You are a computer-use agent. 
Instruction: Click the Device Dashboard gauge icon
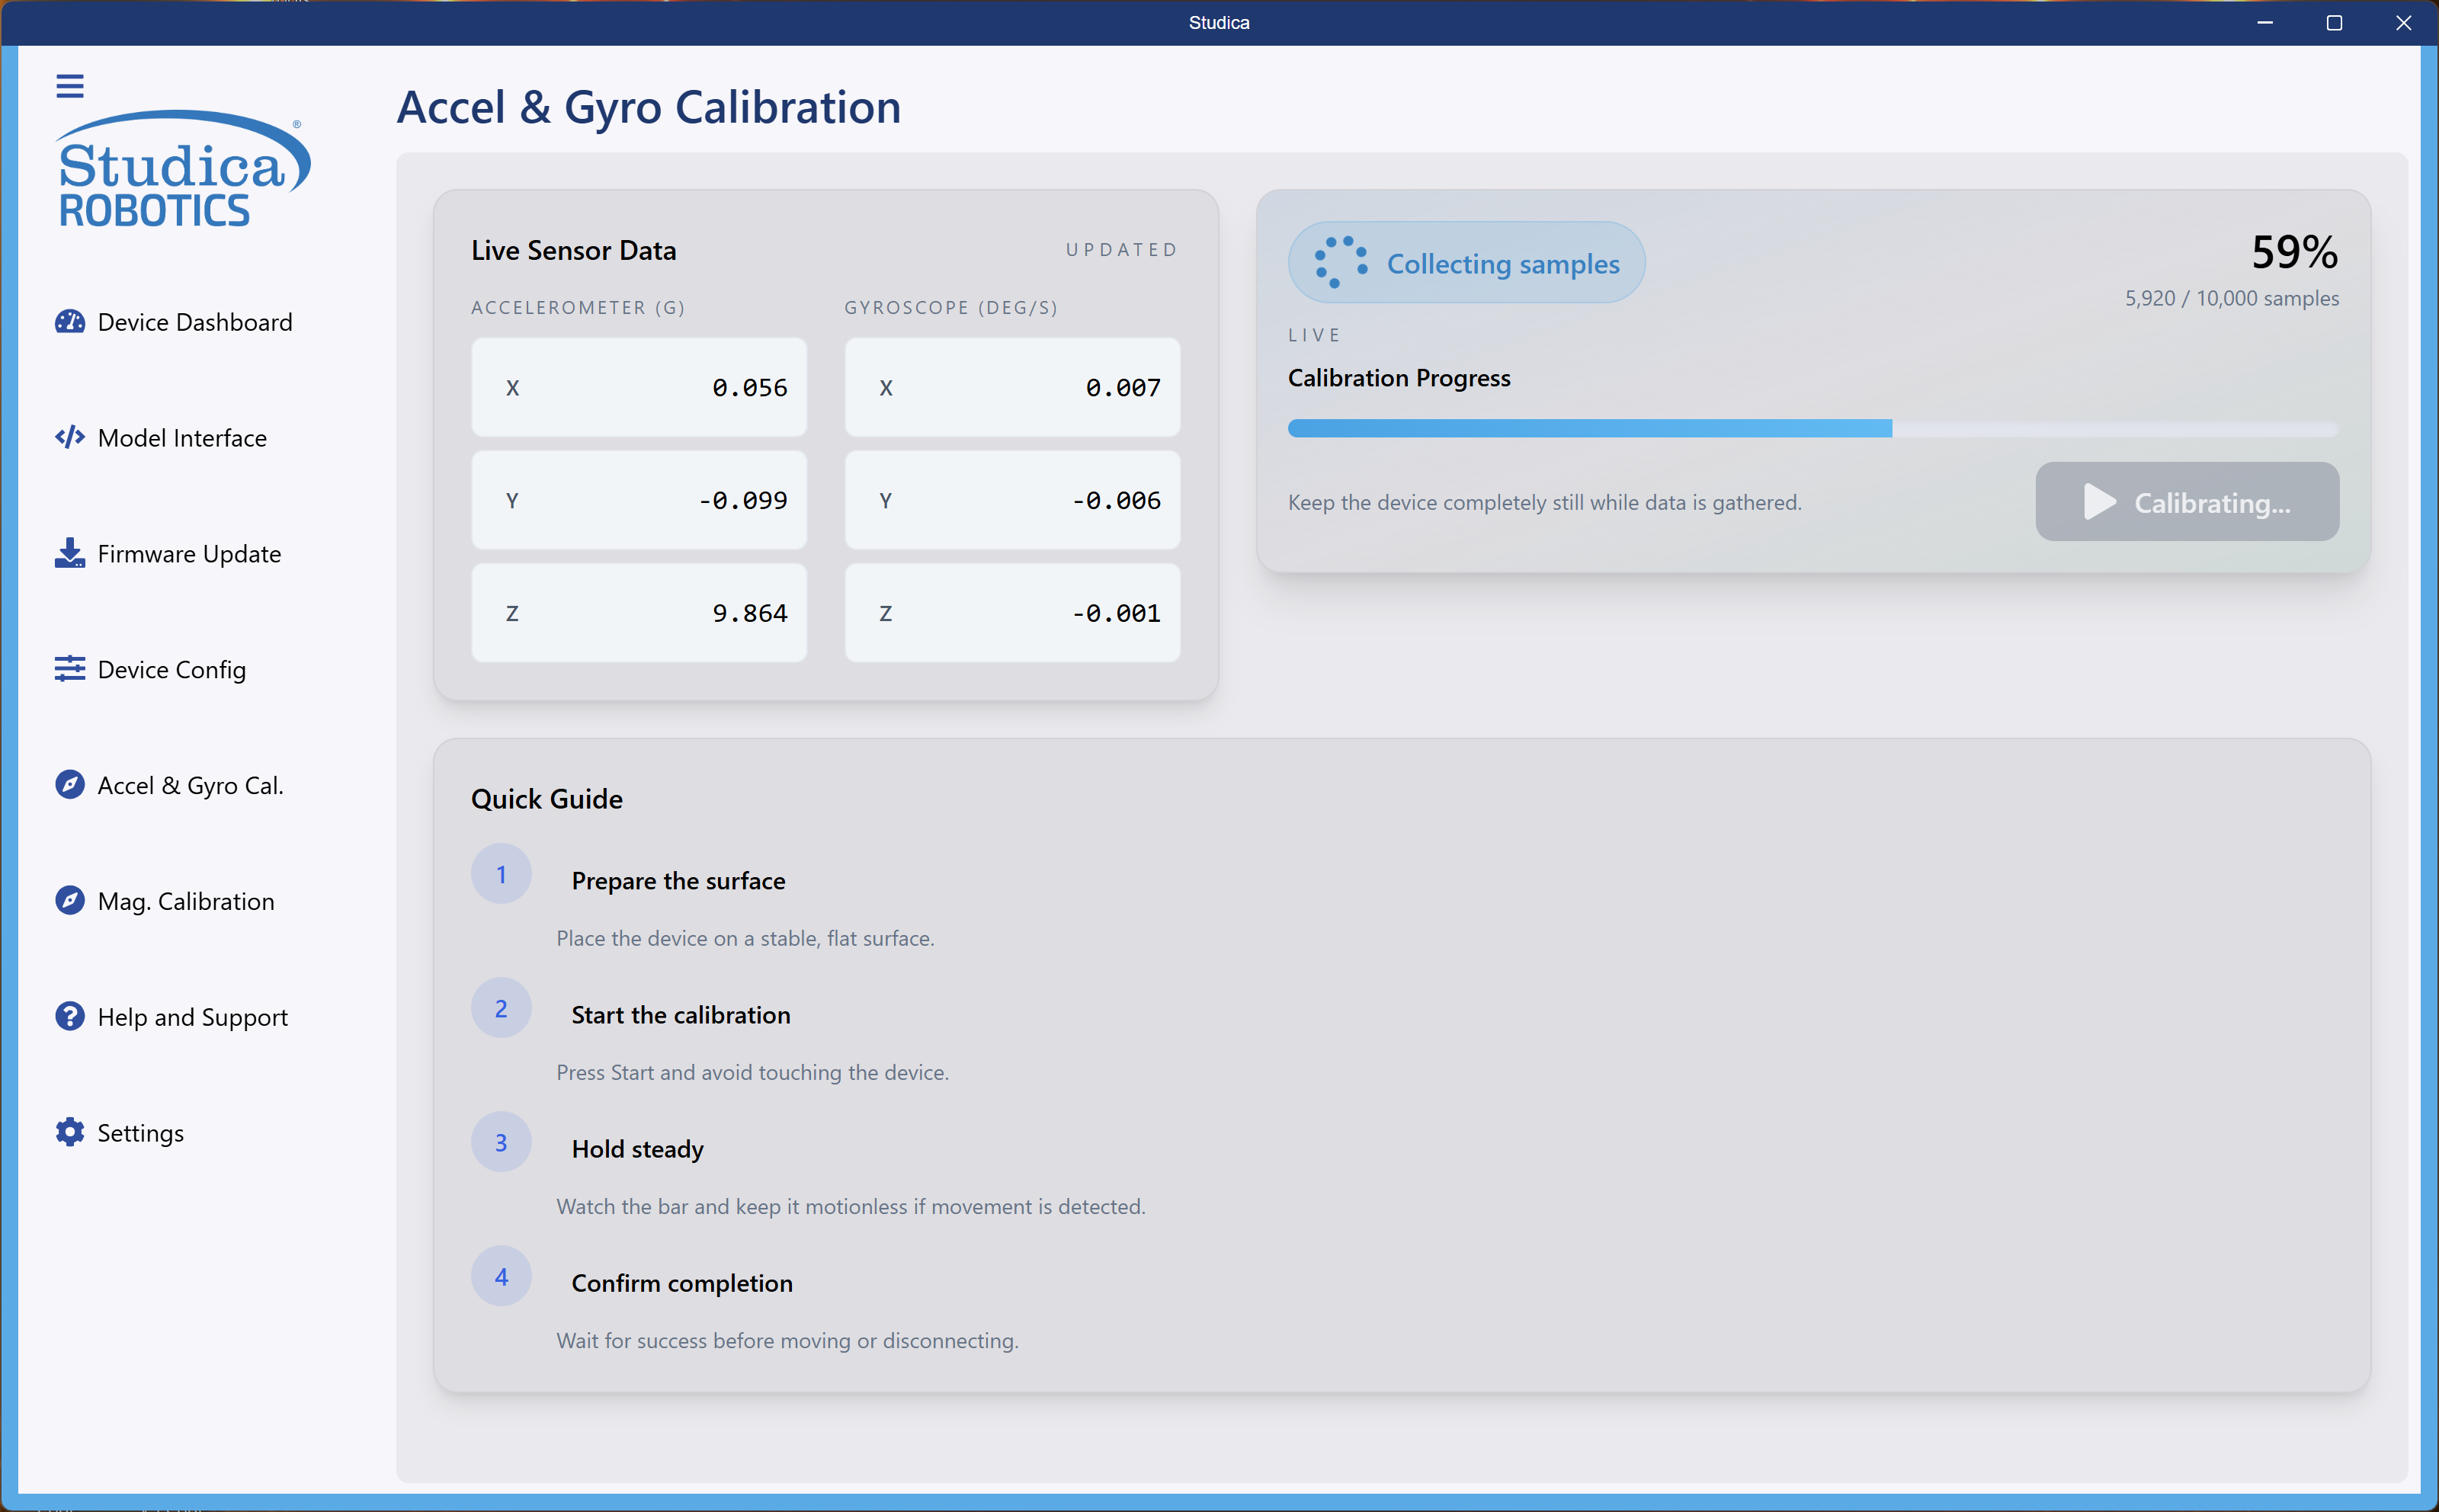(69, 322)
